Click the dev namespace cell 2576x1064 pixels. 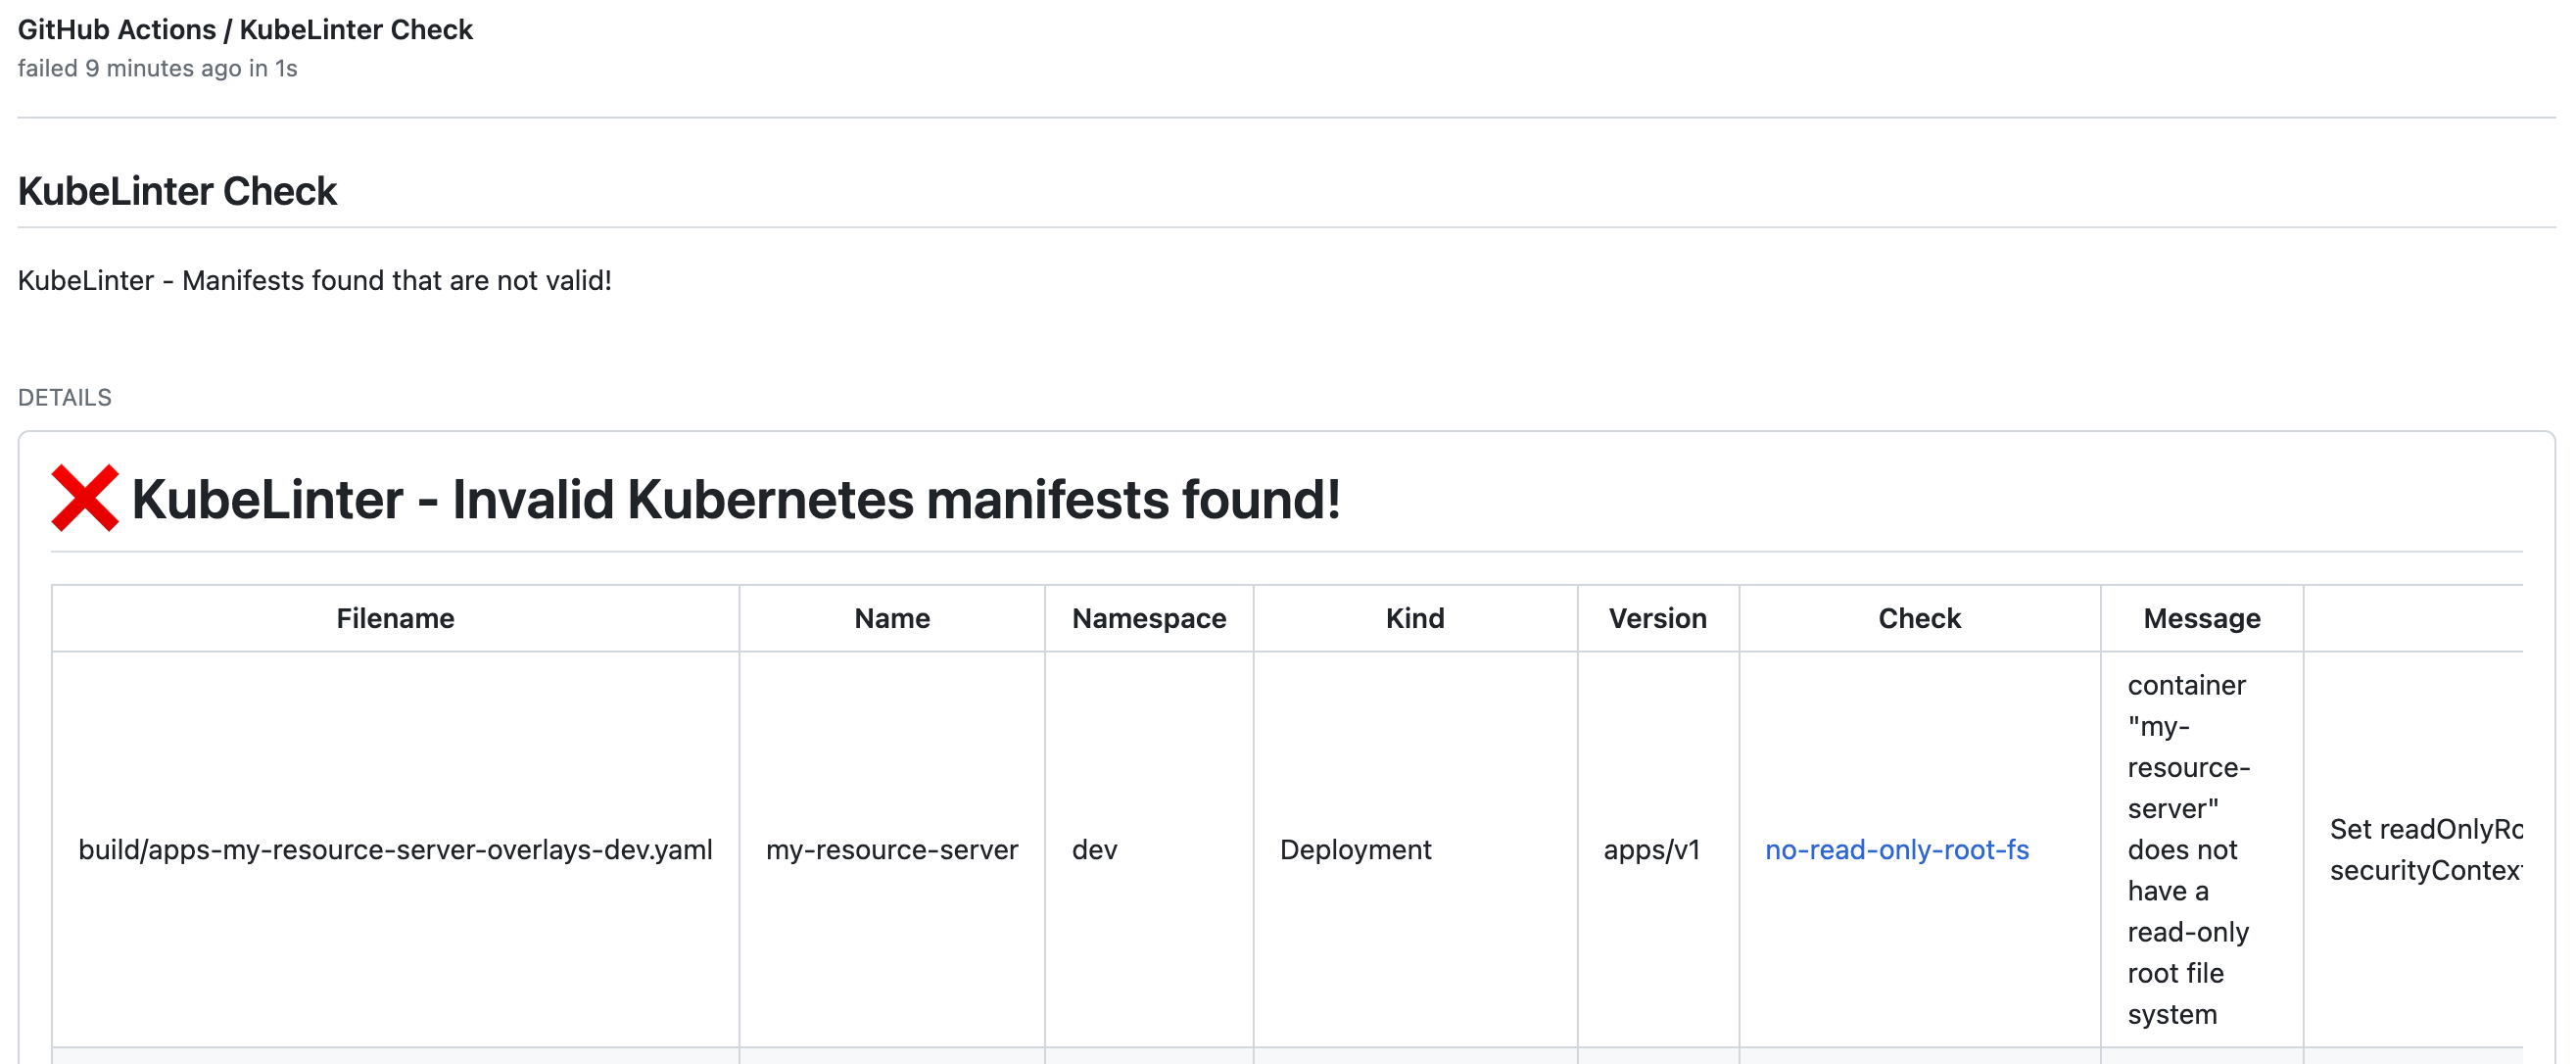tap(1094, 849)
